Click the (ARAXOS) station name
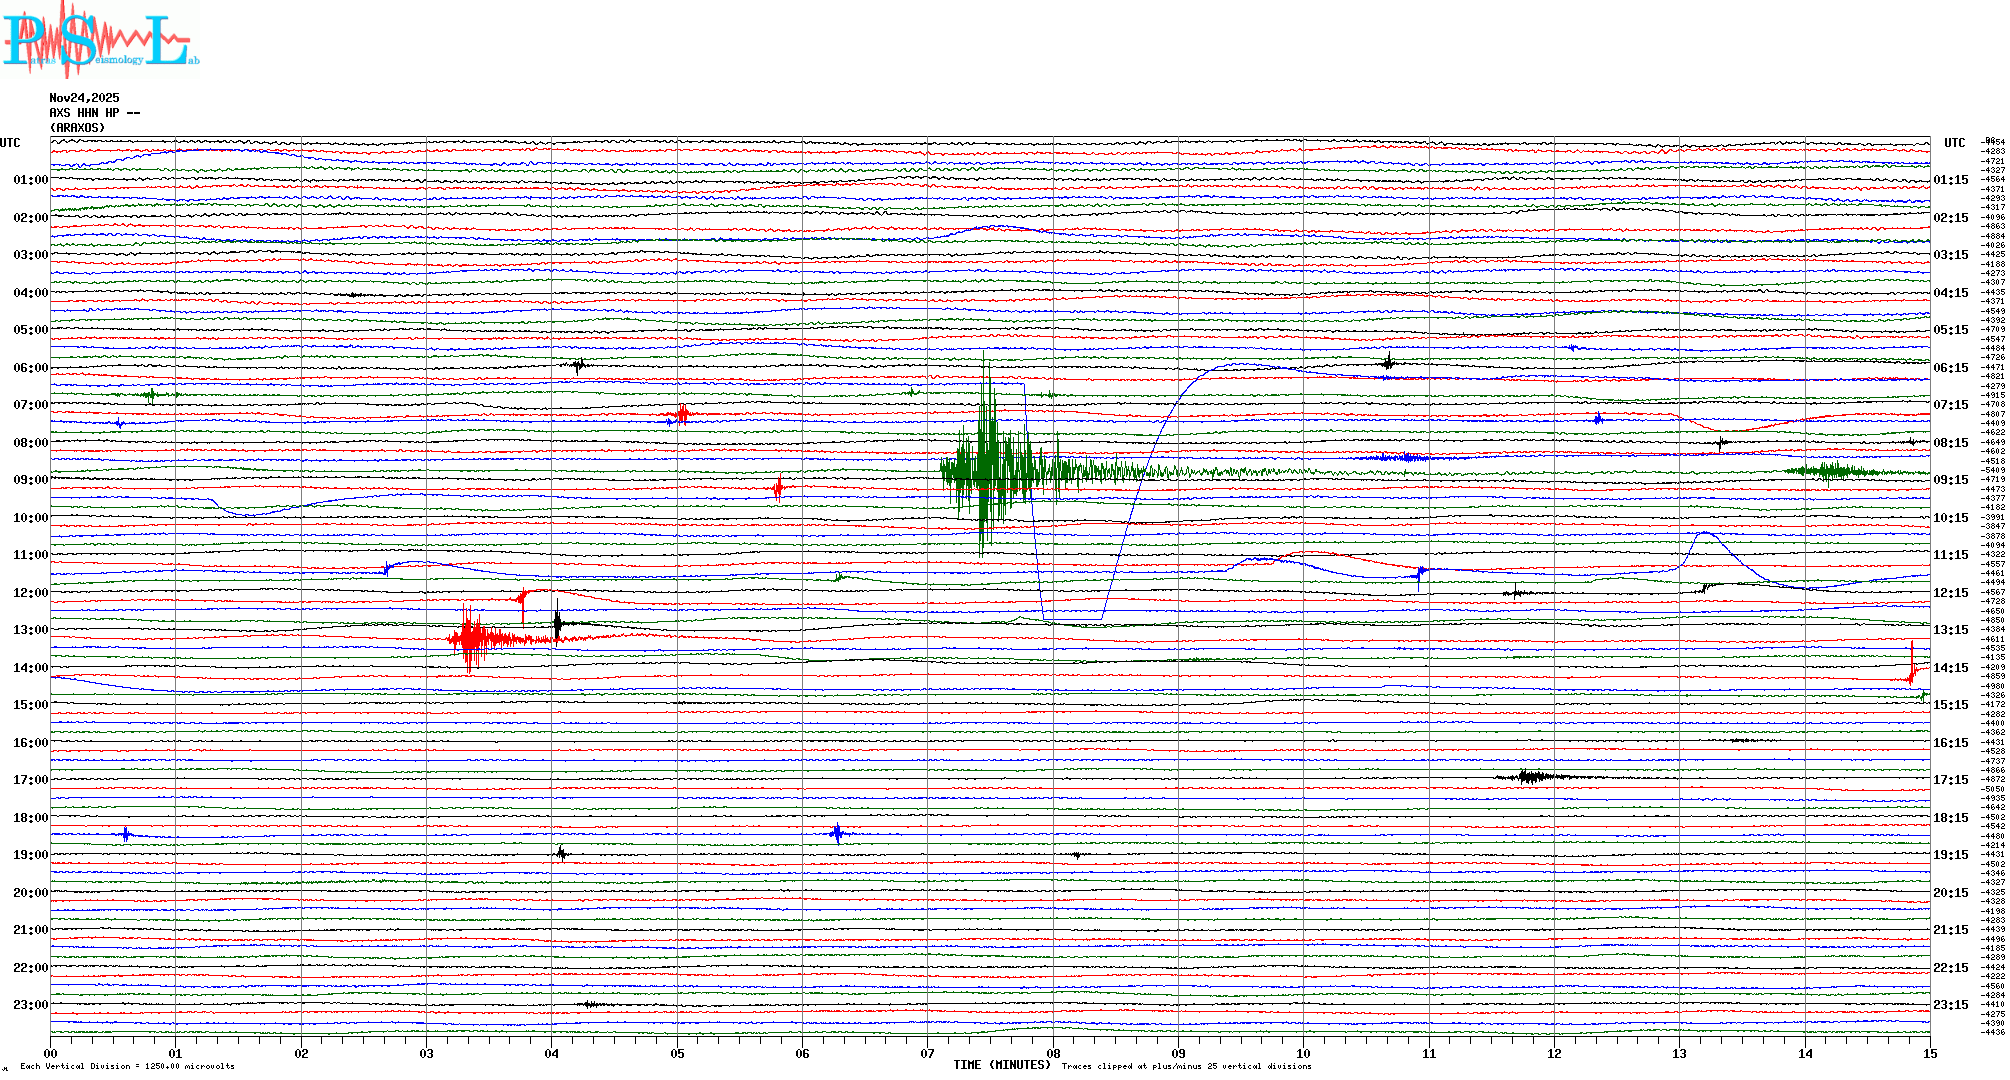Screen dimensions: 2010x1080 click(77, 128)
